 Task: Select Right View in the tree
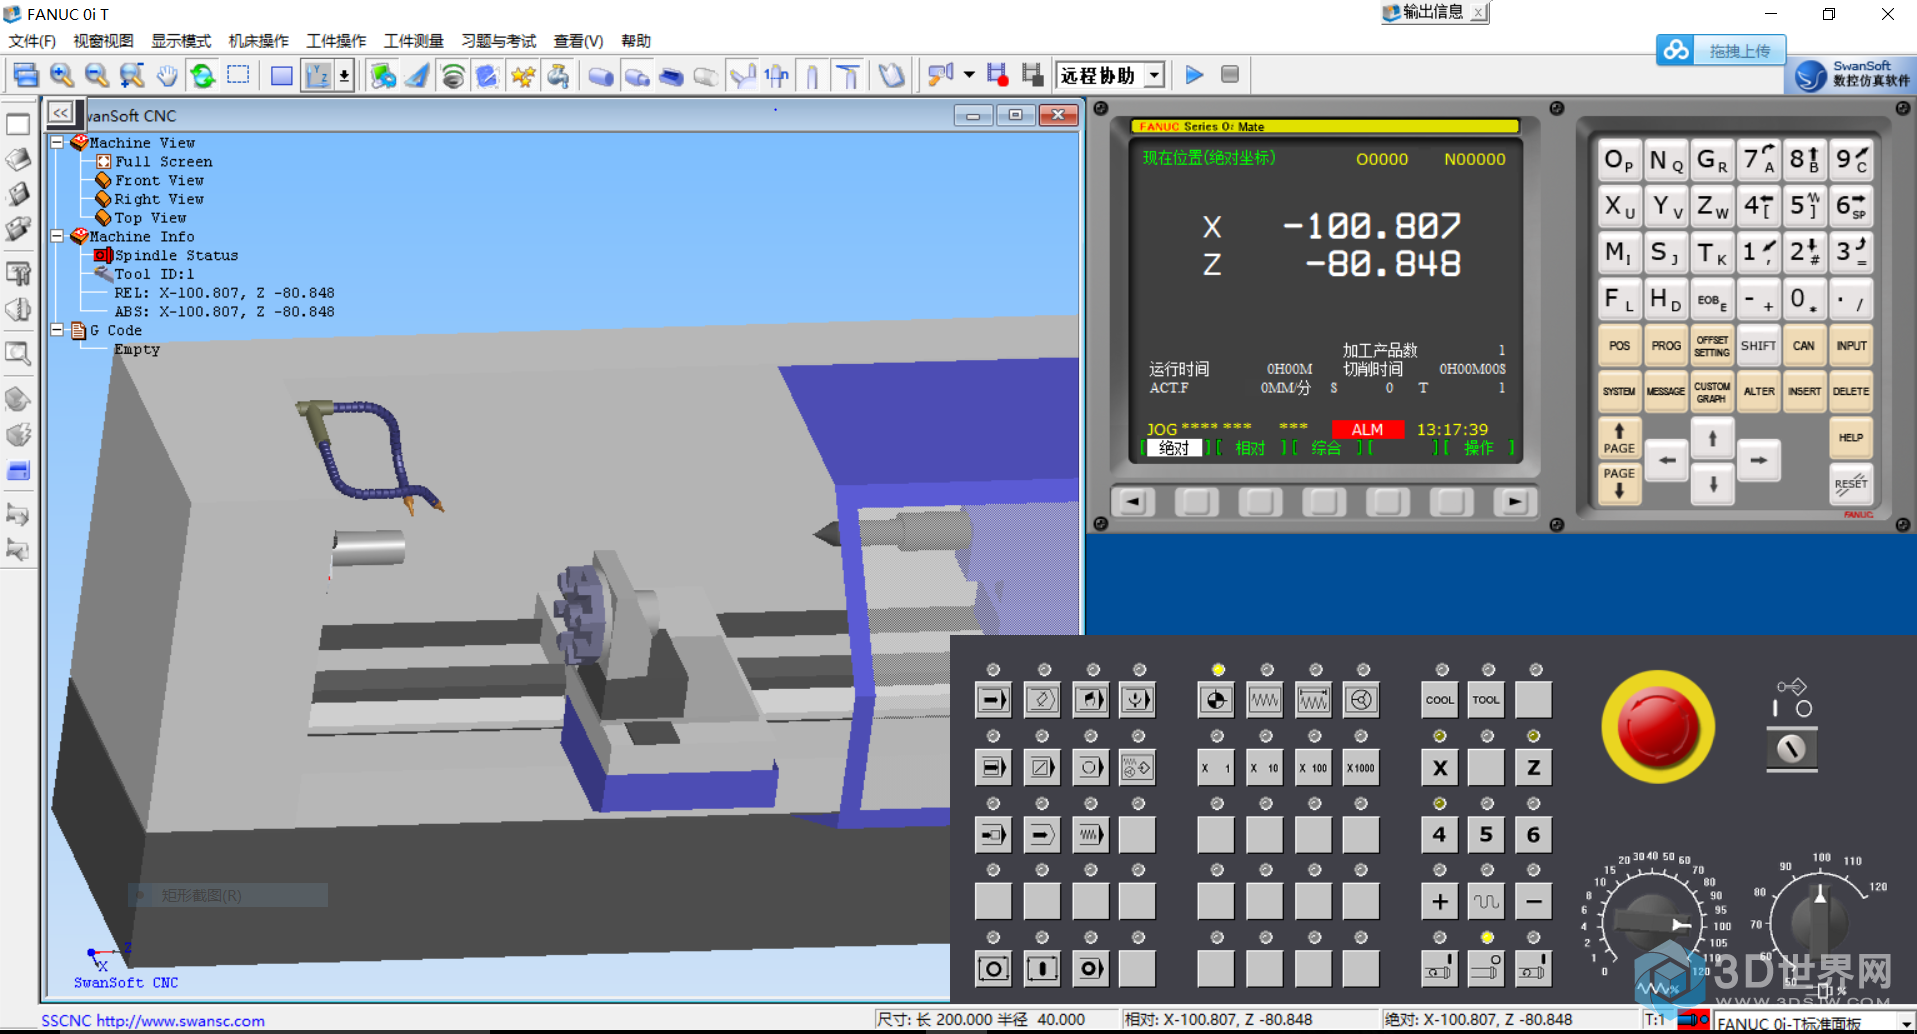pos(159,199)
